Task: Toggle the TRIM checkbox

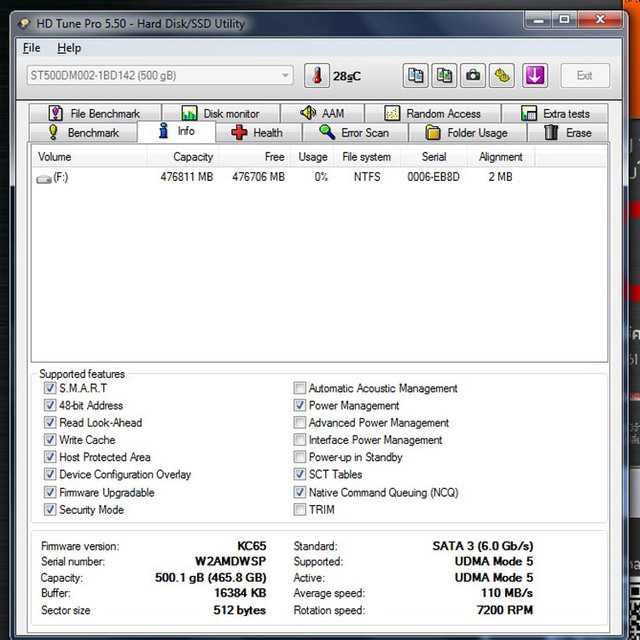Action: tap(300, 509)
